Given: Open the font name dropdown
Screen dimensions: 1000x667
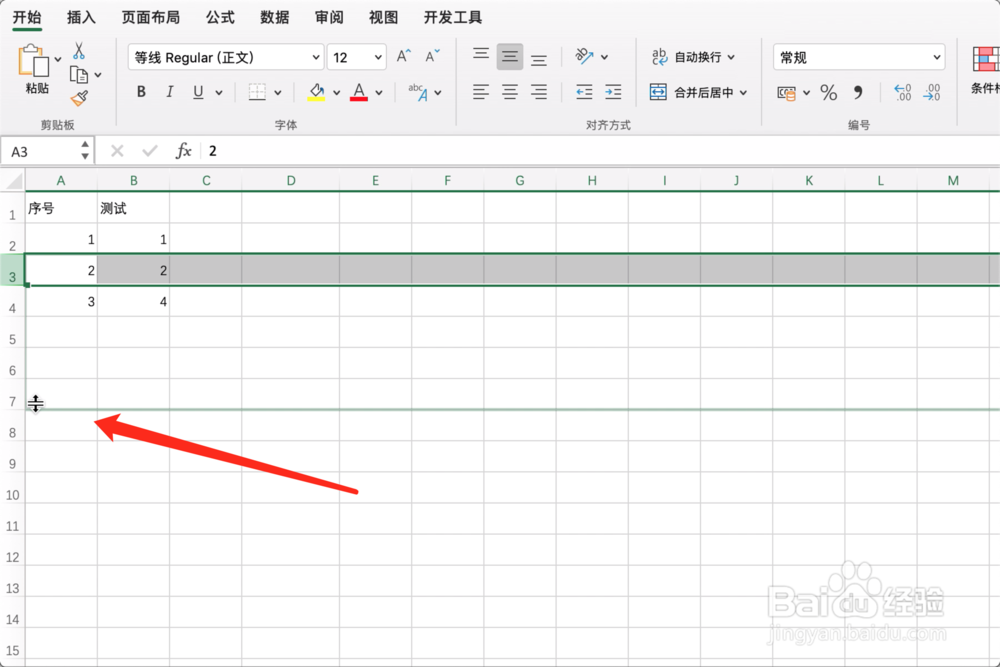Looking at the screenshot, I should (315, 57).
